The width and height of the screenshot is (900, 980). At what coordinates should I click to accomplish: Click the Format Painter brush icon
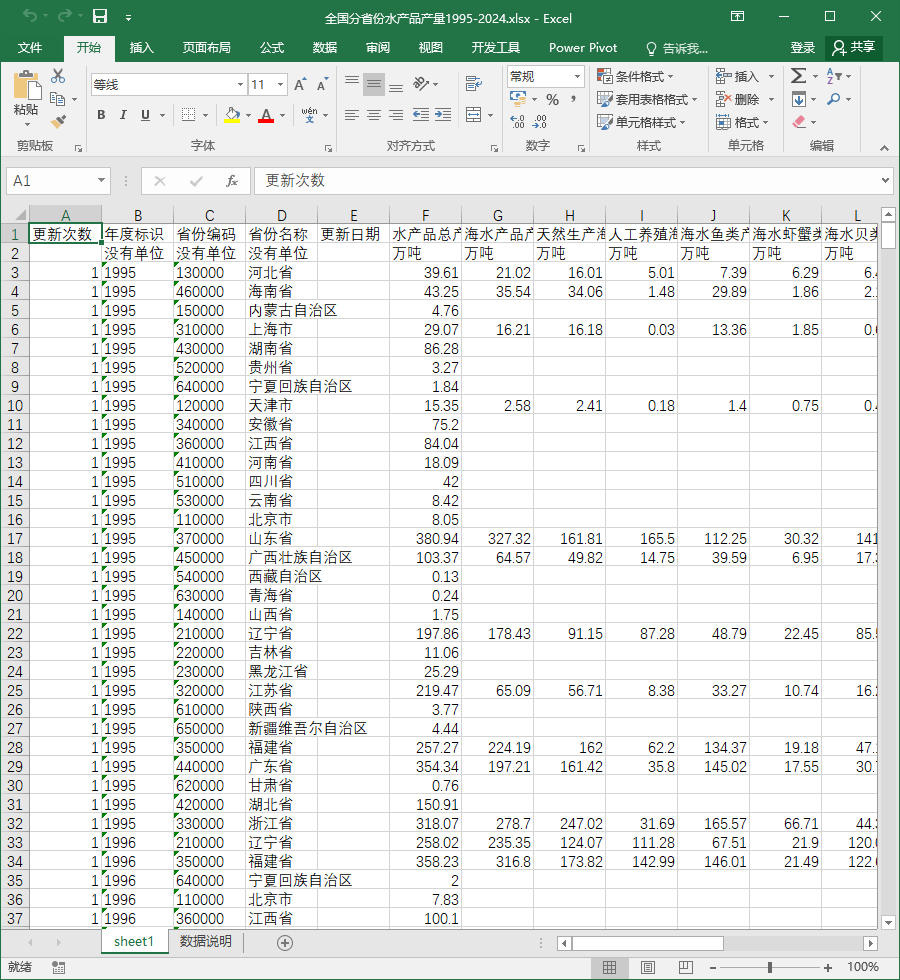59,121
